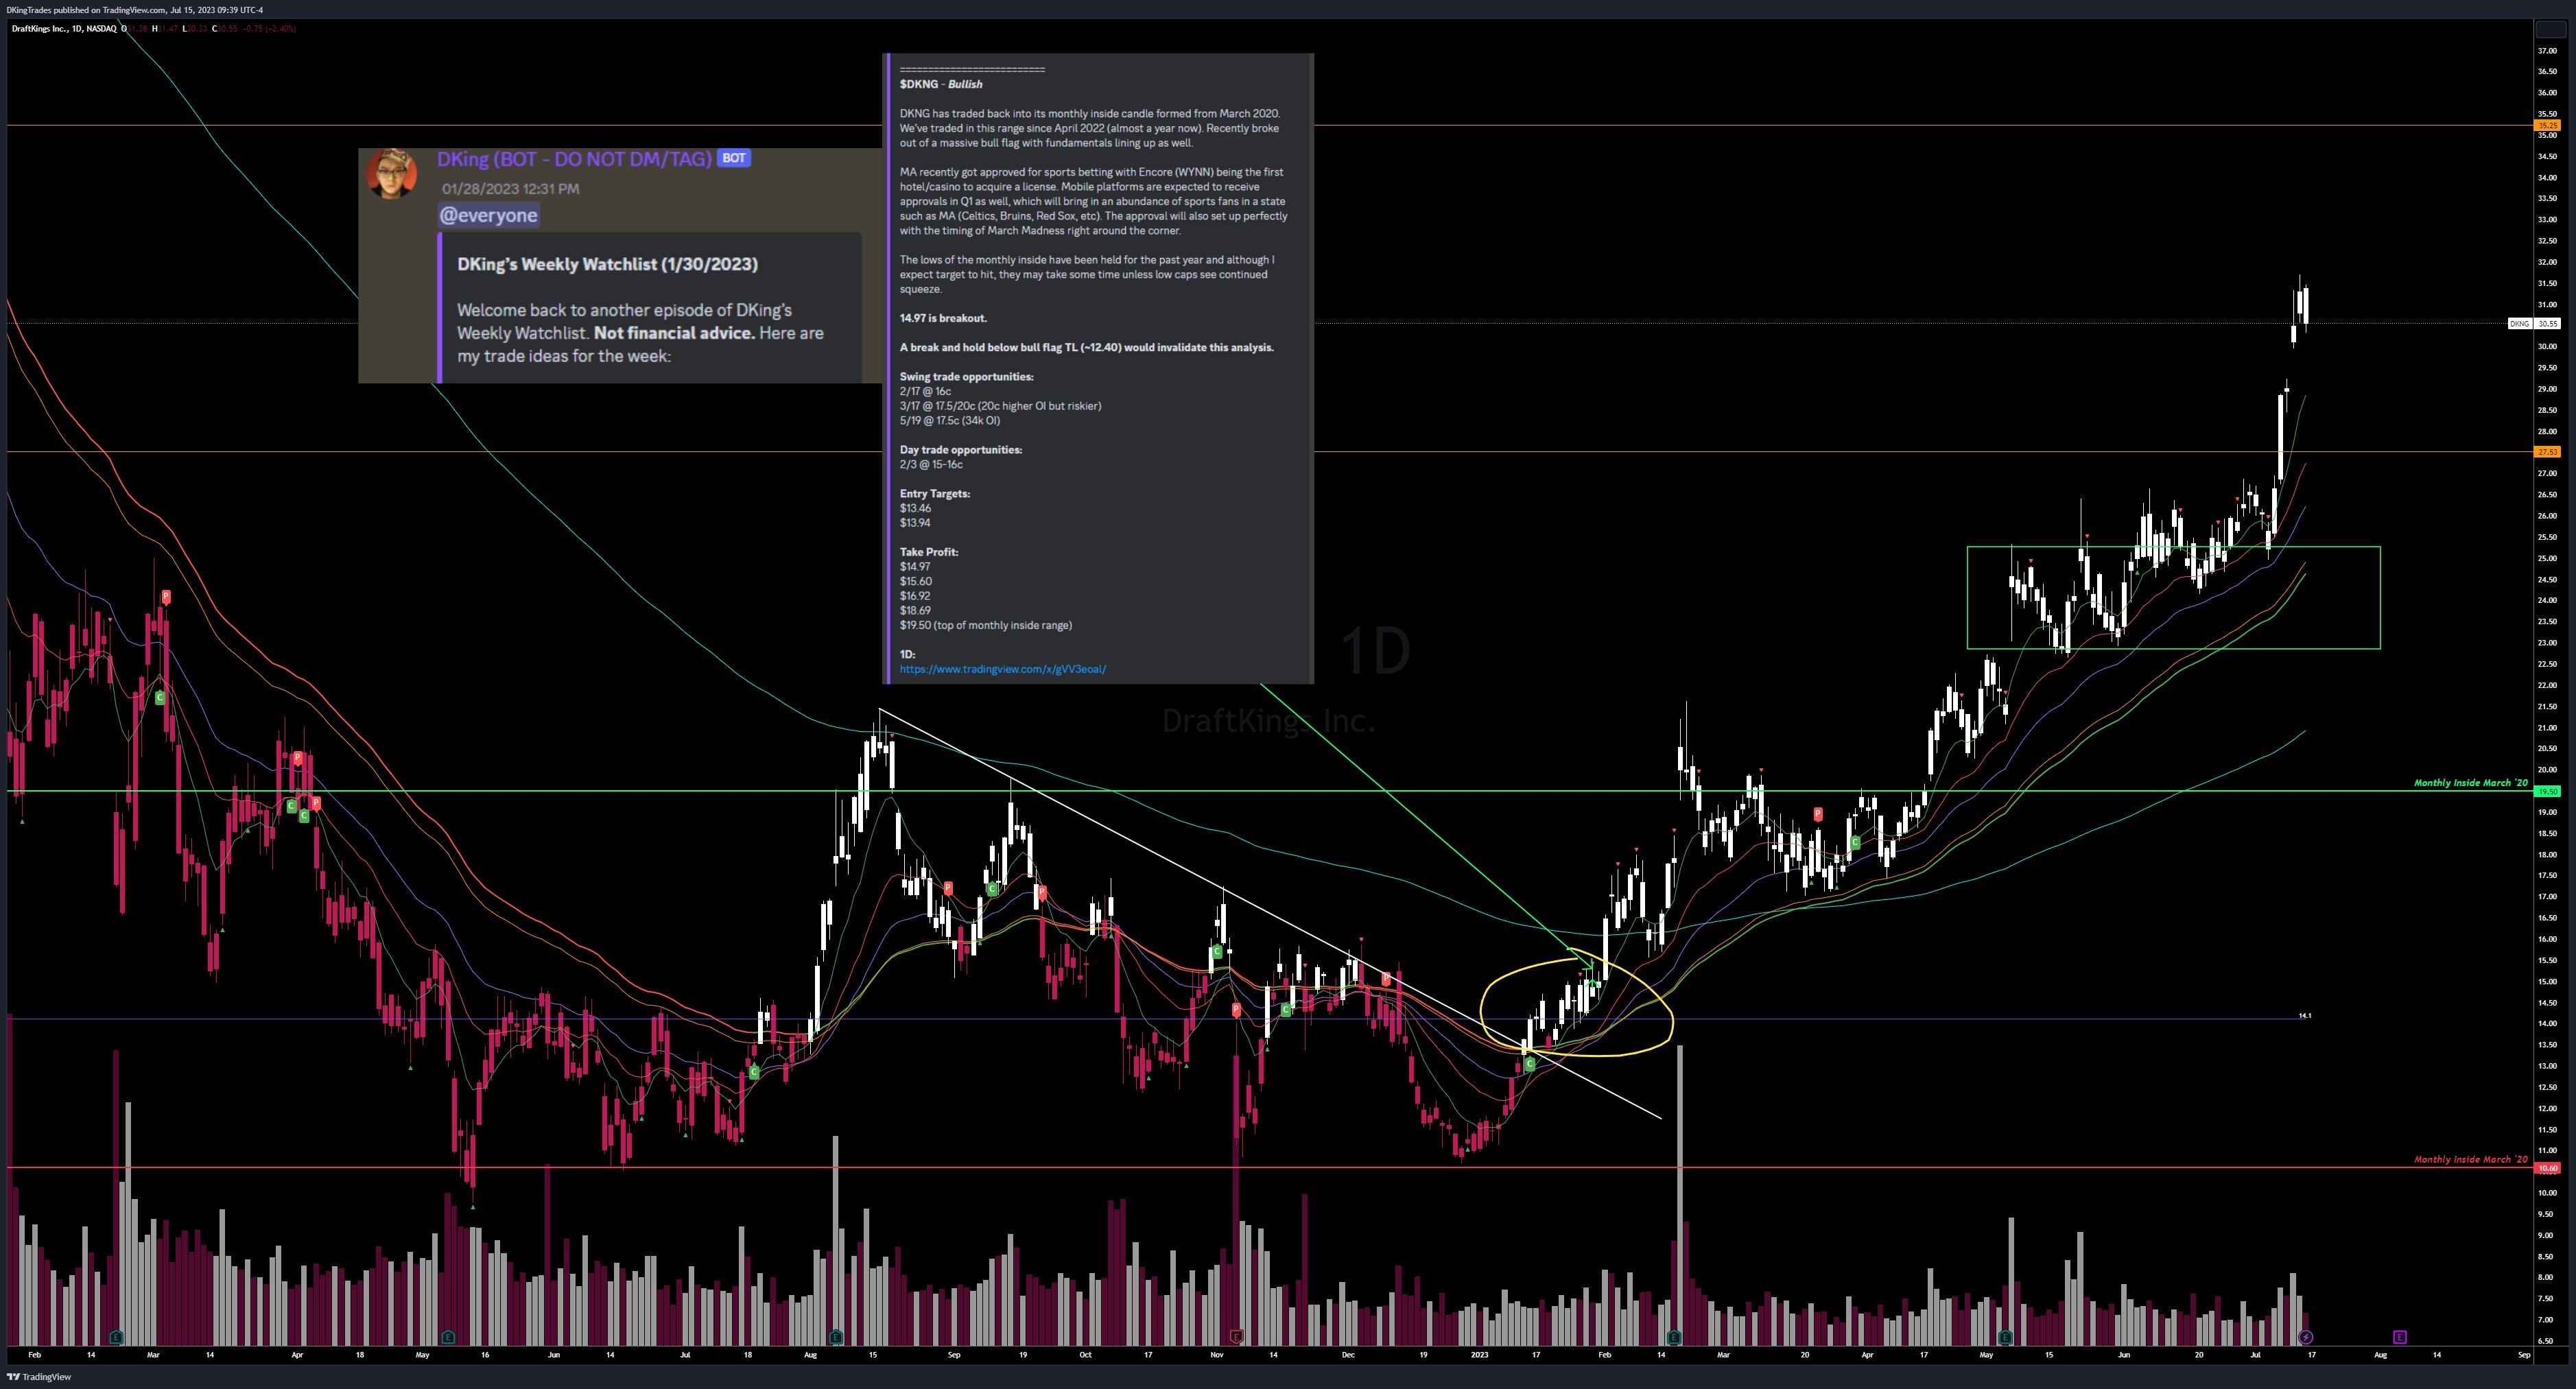The height and width of the screenshot is (1389, 2576).
Task: Click the green 'Monthly Inside March '20' label
Action: click(x=2470, y=783)
